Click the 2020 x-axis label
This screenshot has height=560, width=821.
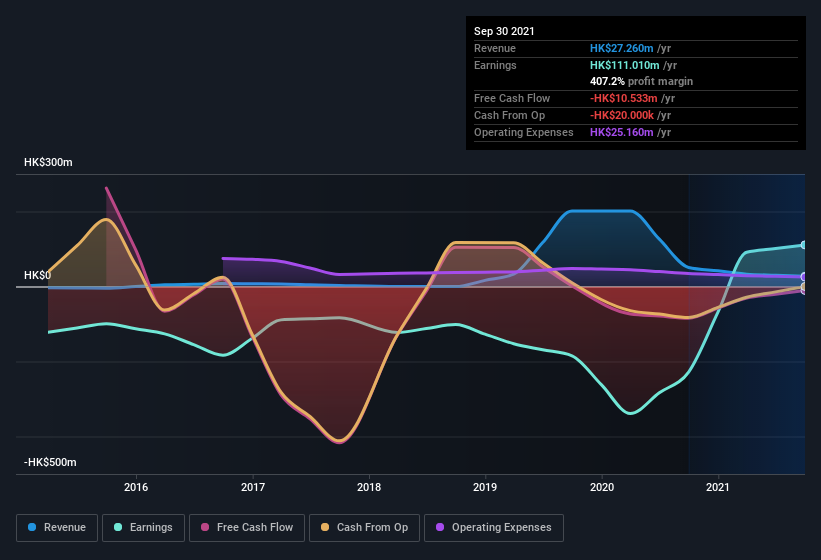[602, 487]
